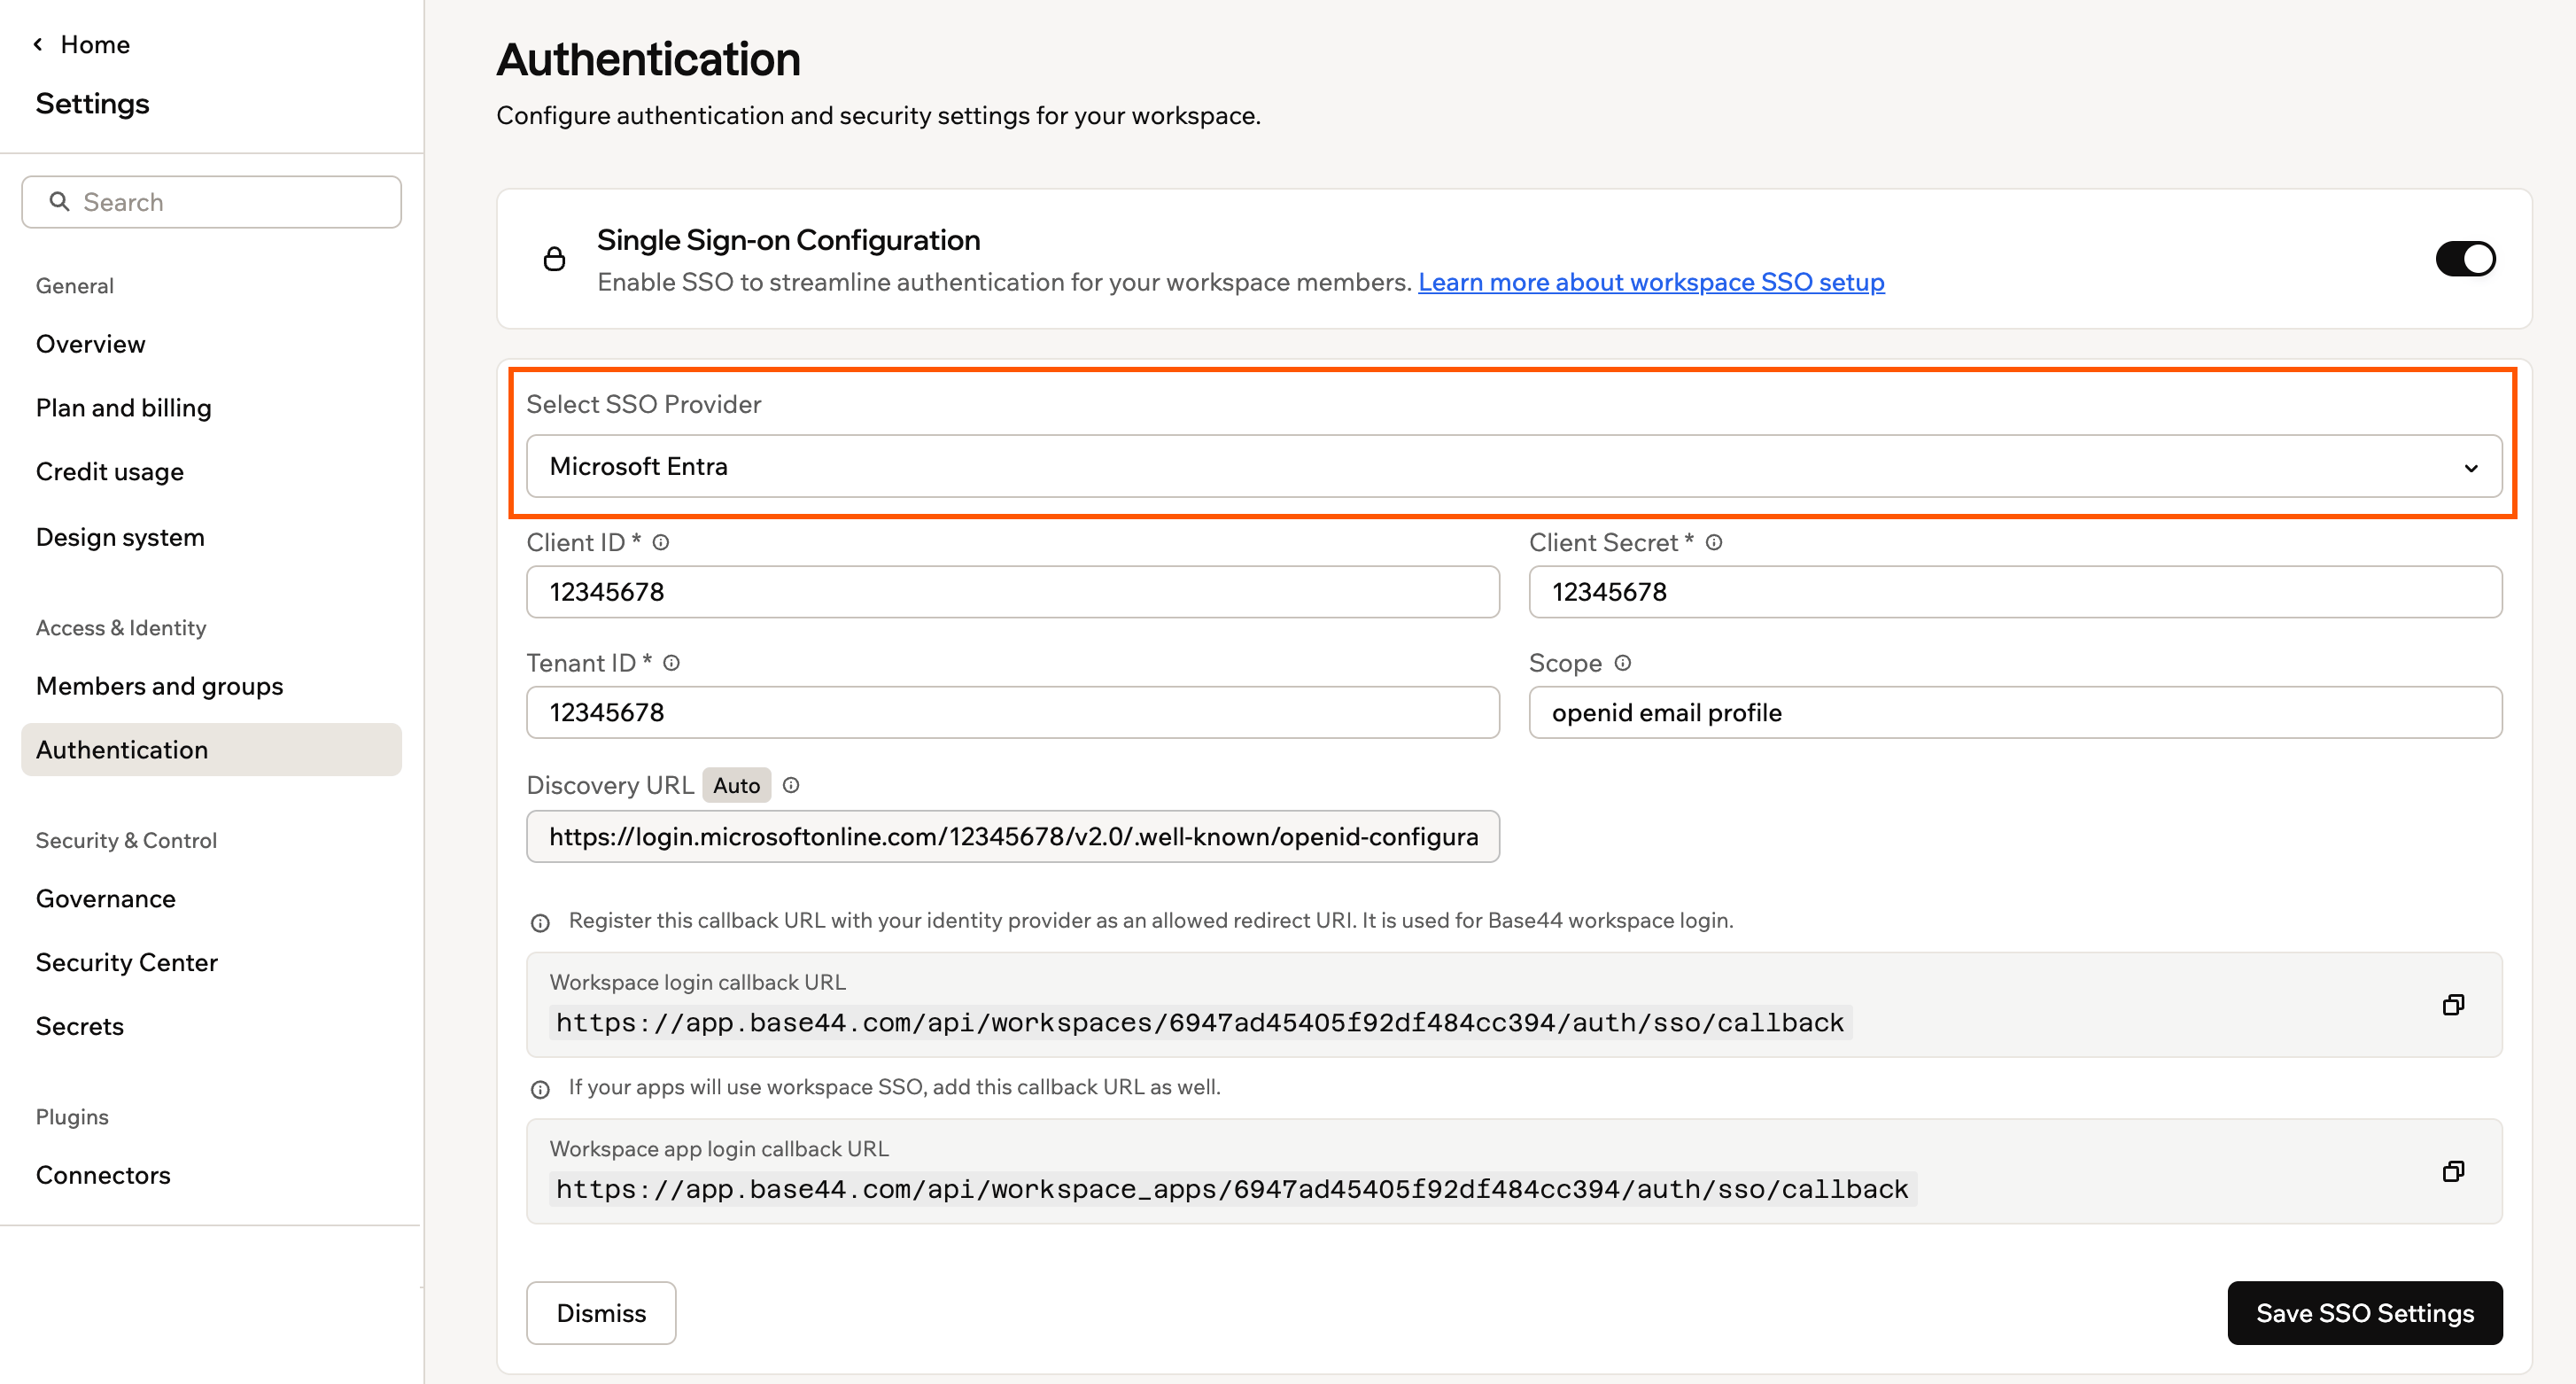2576x1384 pixels.
Task: Copy the Workspace app login callback URL
Action: point(2453,1171)
